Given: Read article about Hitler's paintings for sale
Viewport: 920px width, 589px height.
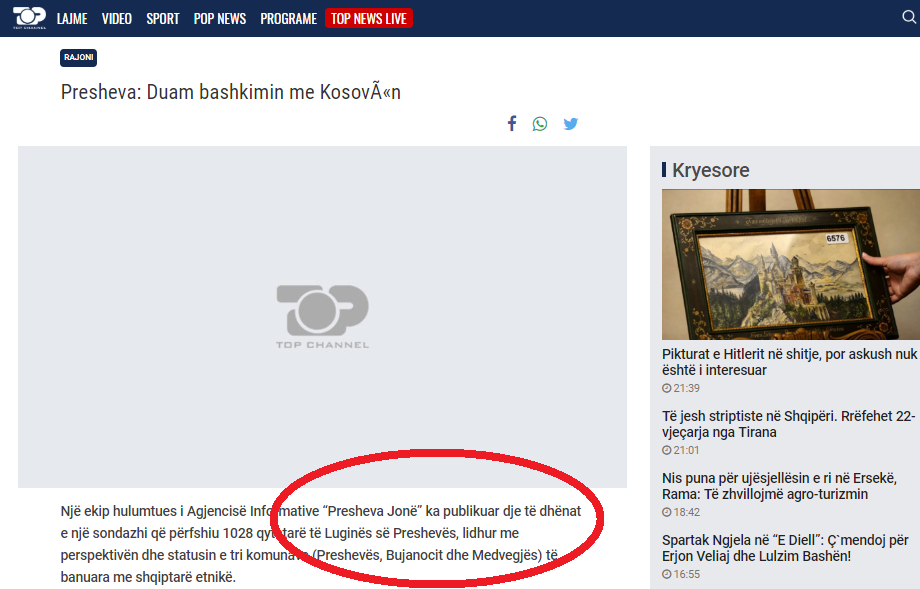Looking at the screenshot, I should click(x=789, y=362).
